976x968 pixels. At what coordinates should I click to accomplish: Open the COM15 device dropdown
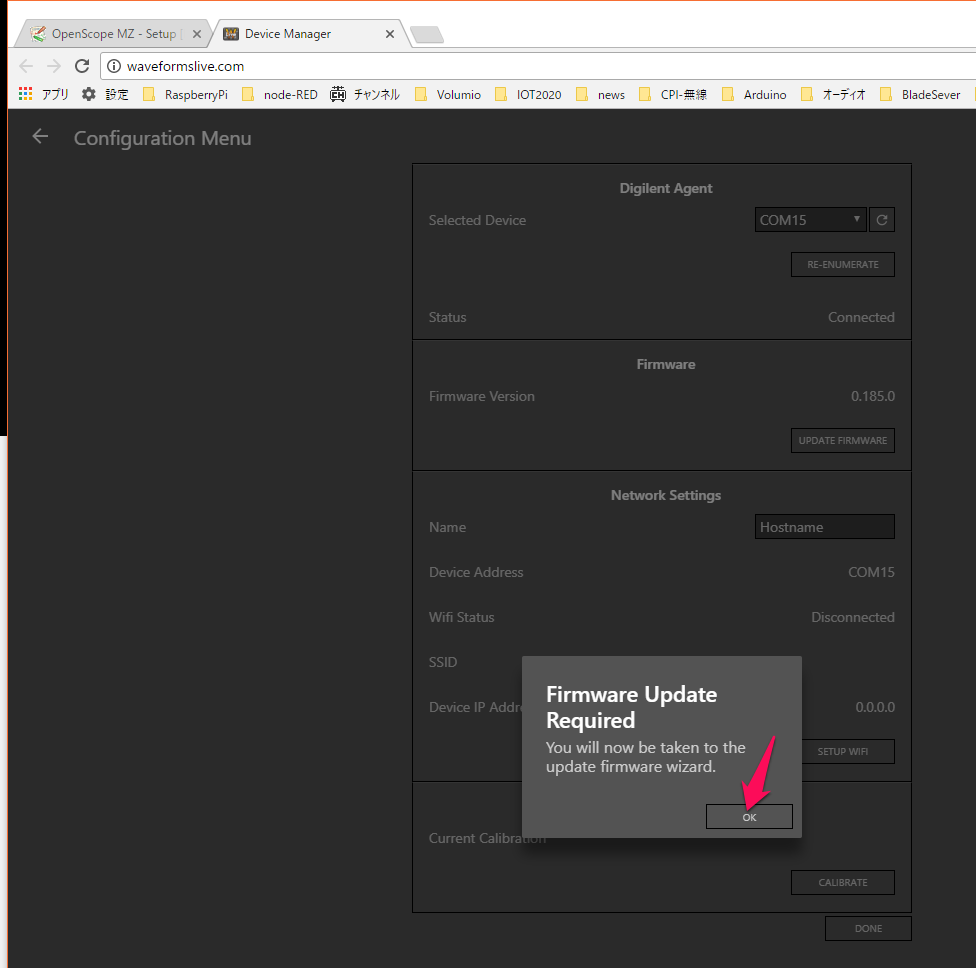810,220
